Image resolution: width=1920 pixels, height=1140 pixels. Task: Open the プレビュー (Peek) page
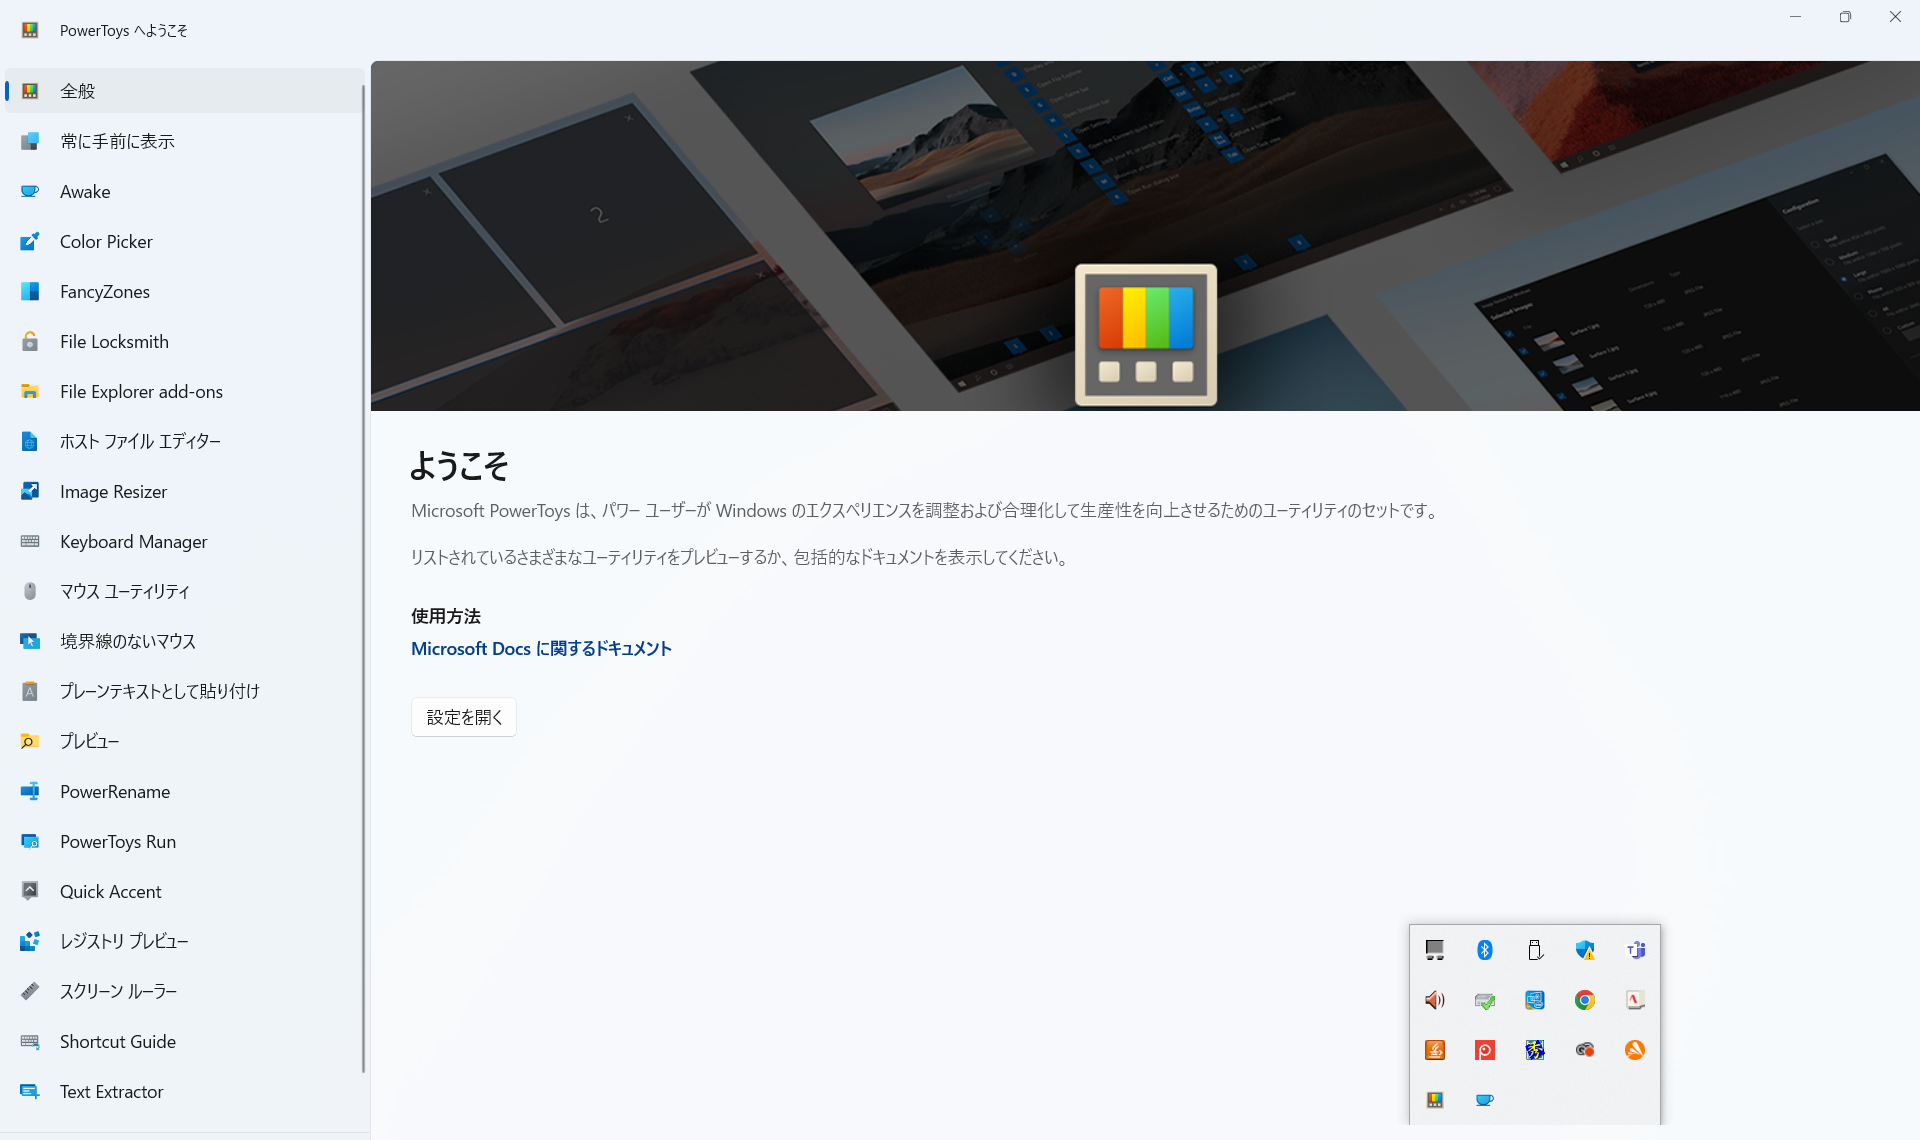[184, 741]
